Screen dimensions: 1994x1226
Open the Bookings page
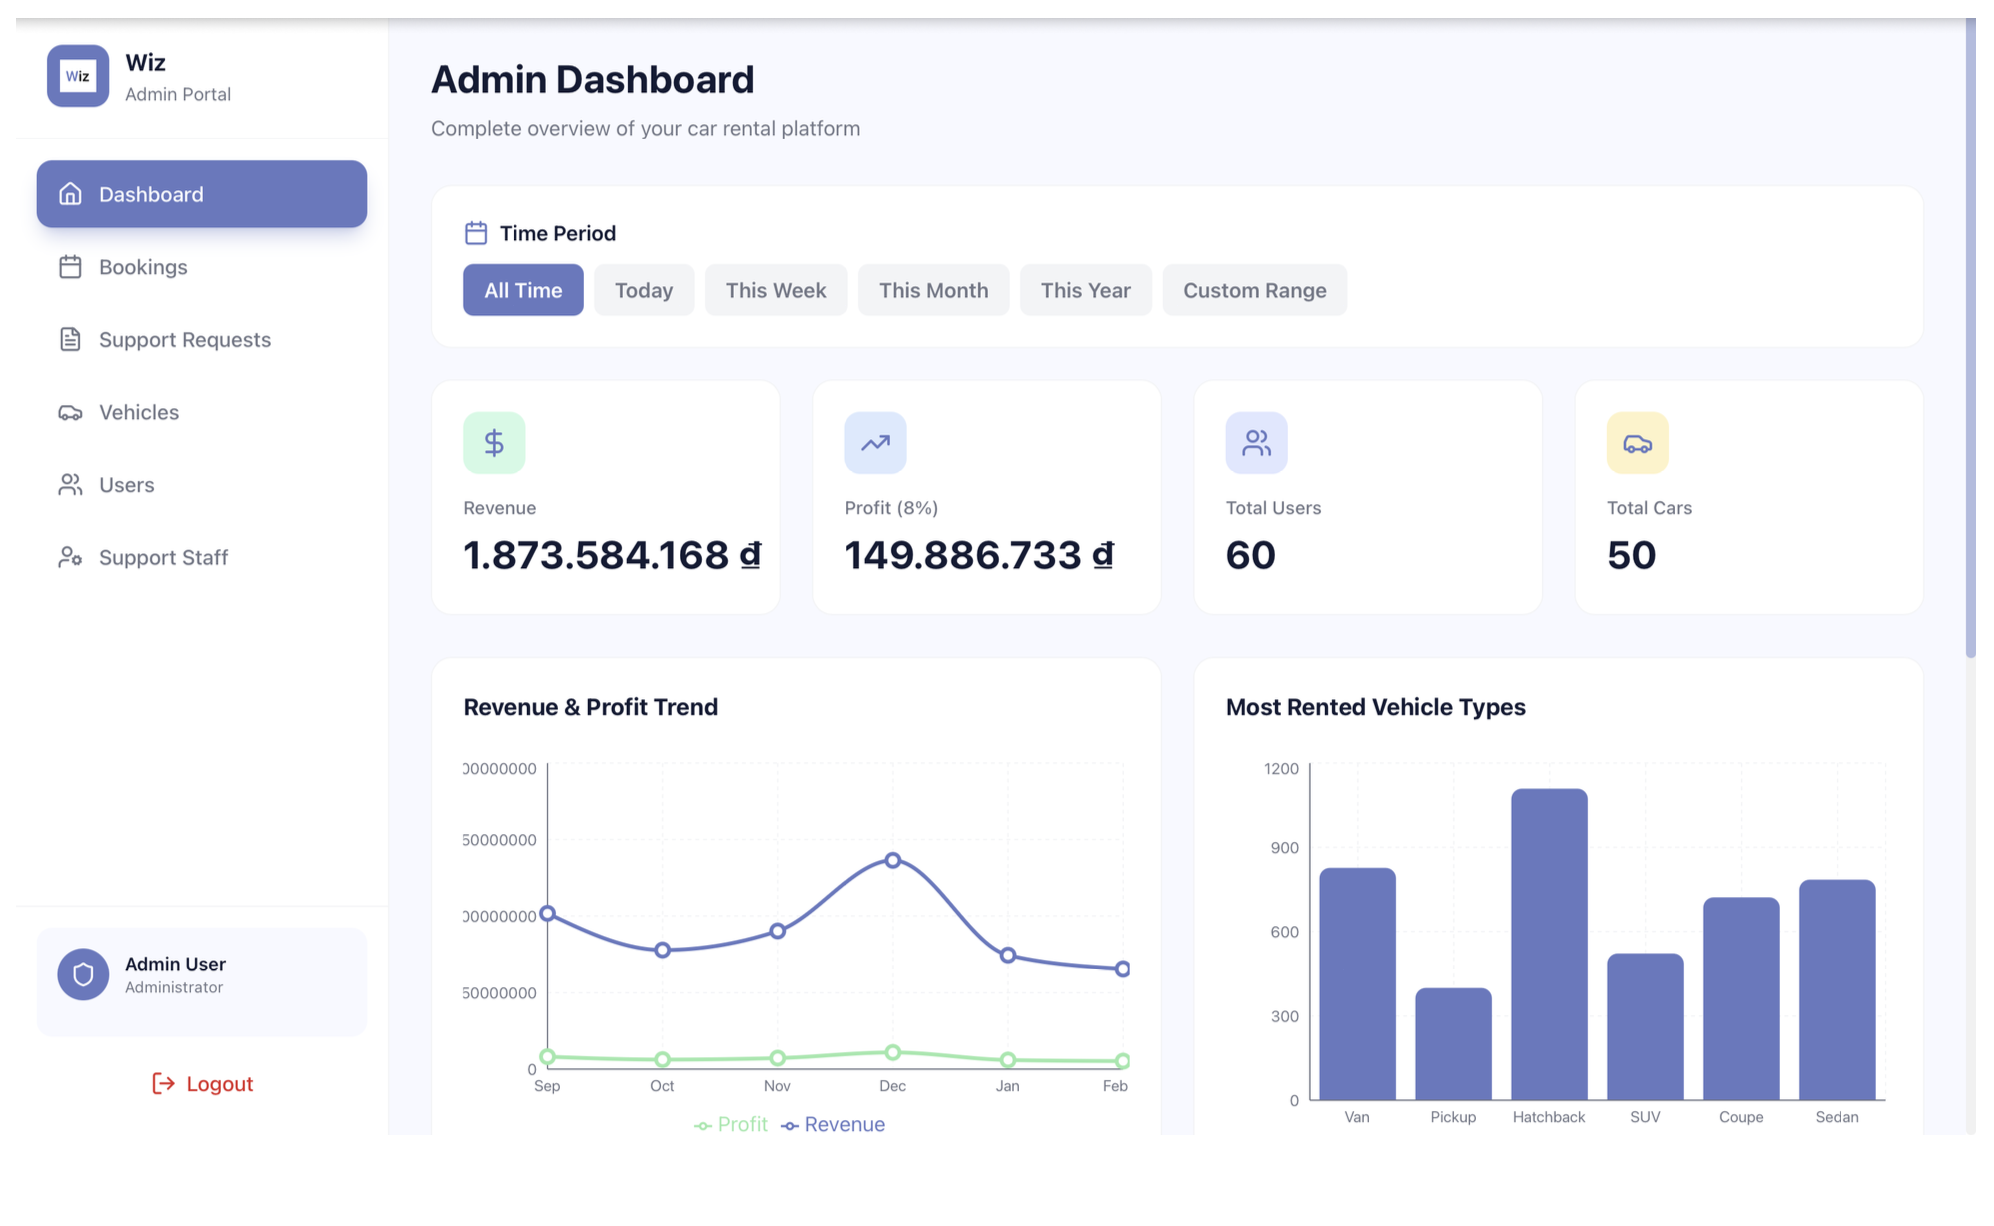coord(202,267)
